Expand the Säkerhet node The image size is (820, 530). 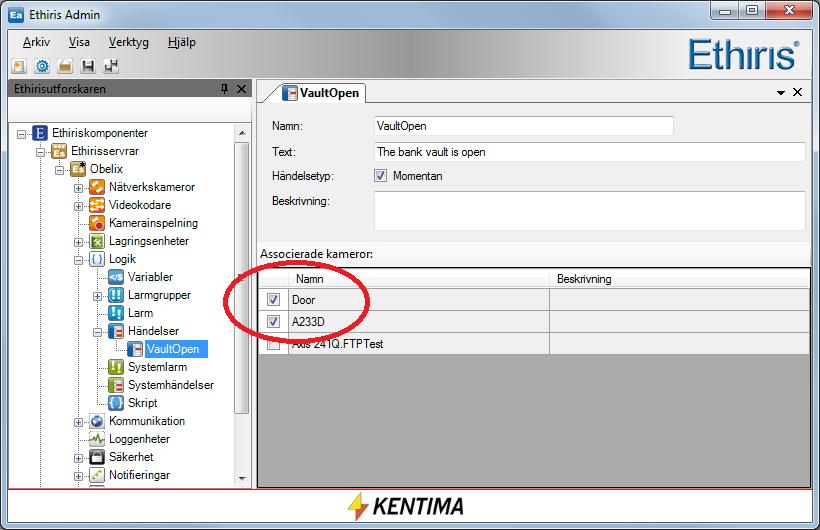point(78,458)
